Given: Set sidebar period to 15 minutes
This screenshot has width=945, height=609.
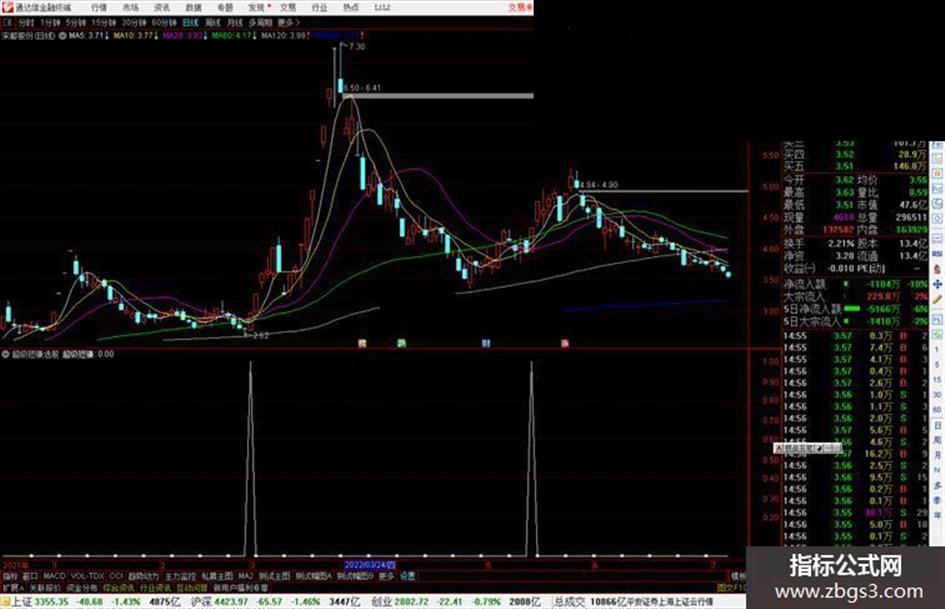Looking at the screenshot, I should [x=938, y=380].
